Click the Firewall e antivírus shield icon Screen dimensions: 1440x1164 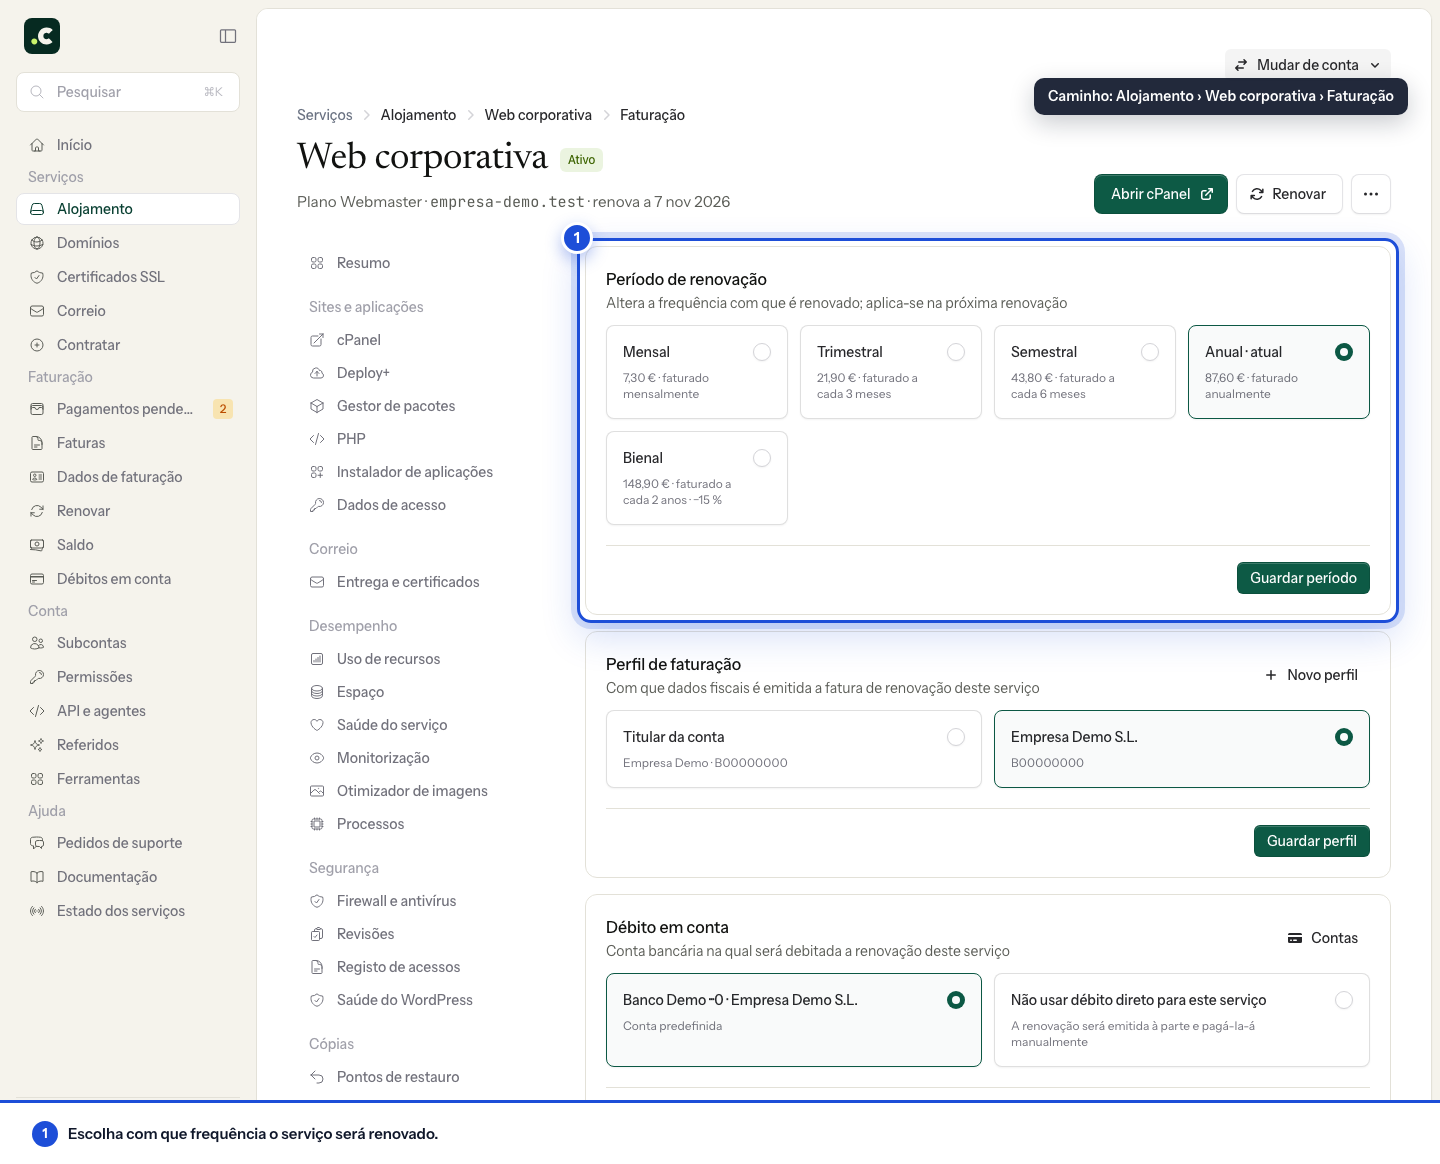(317, 901)
